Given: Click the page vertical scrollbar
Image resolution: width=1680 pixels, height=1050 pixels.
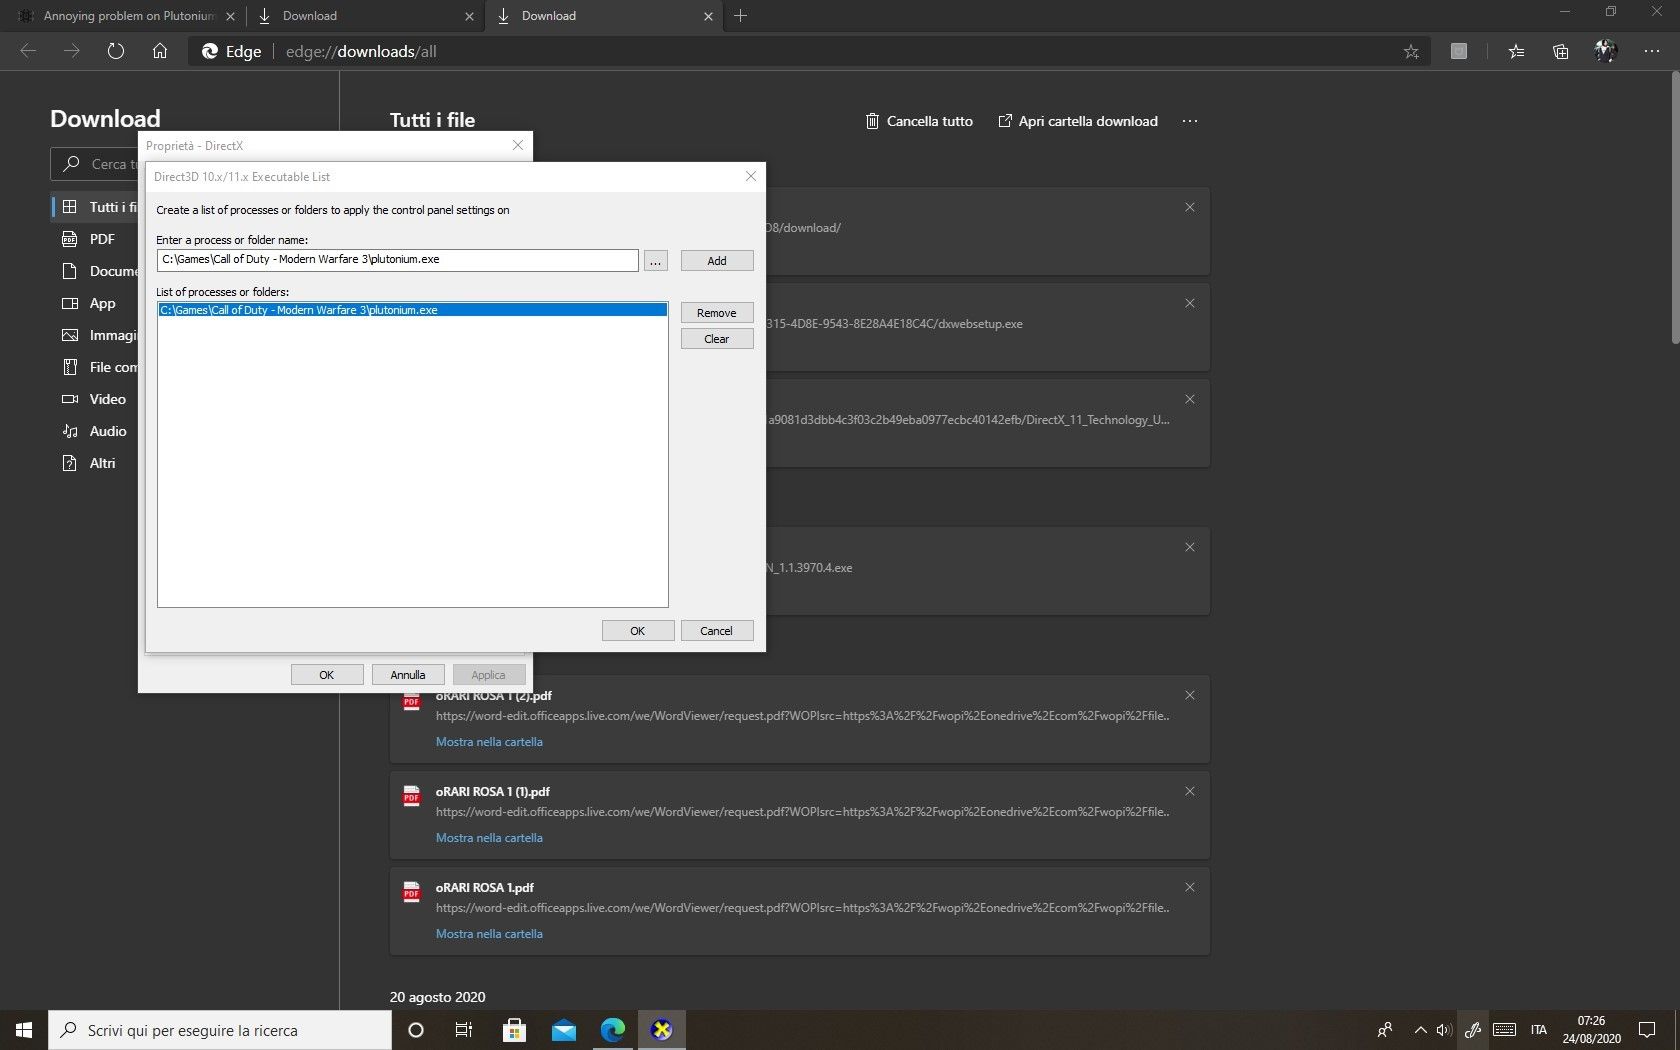Looking at the screenshot, I should [x=1675, y=210].
